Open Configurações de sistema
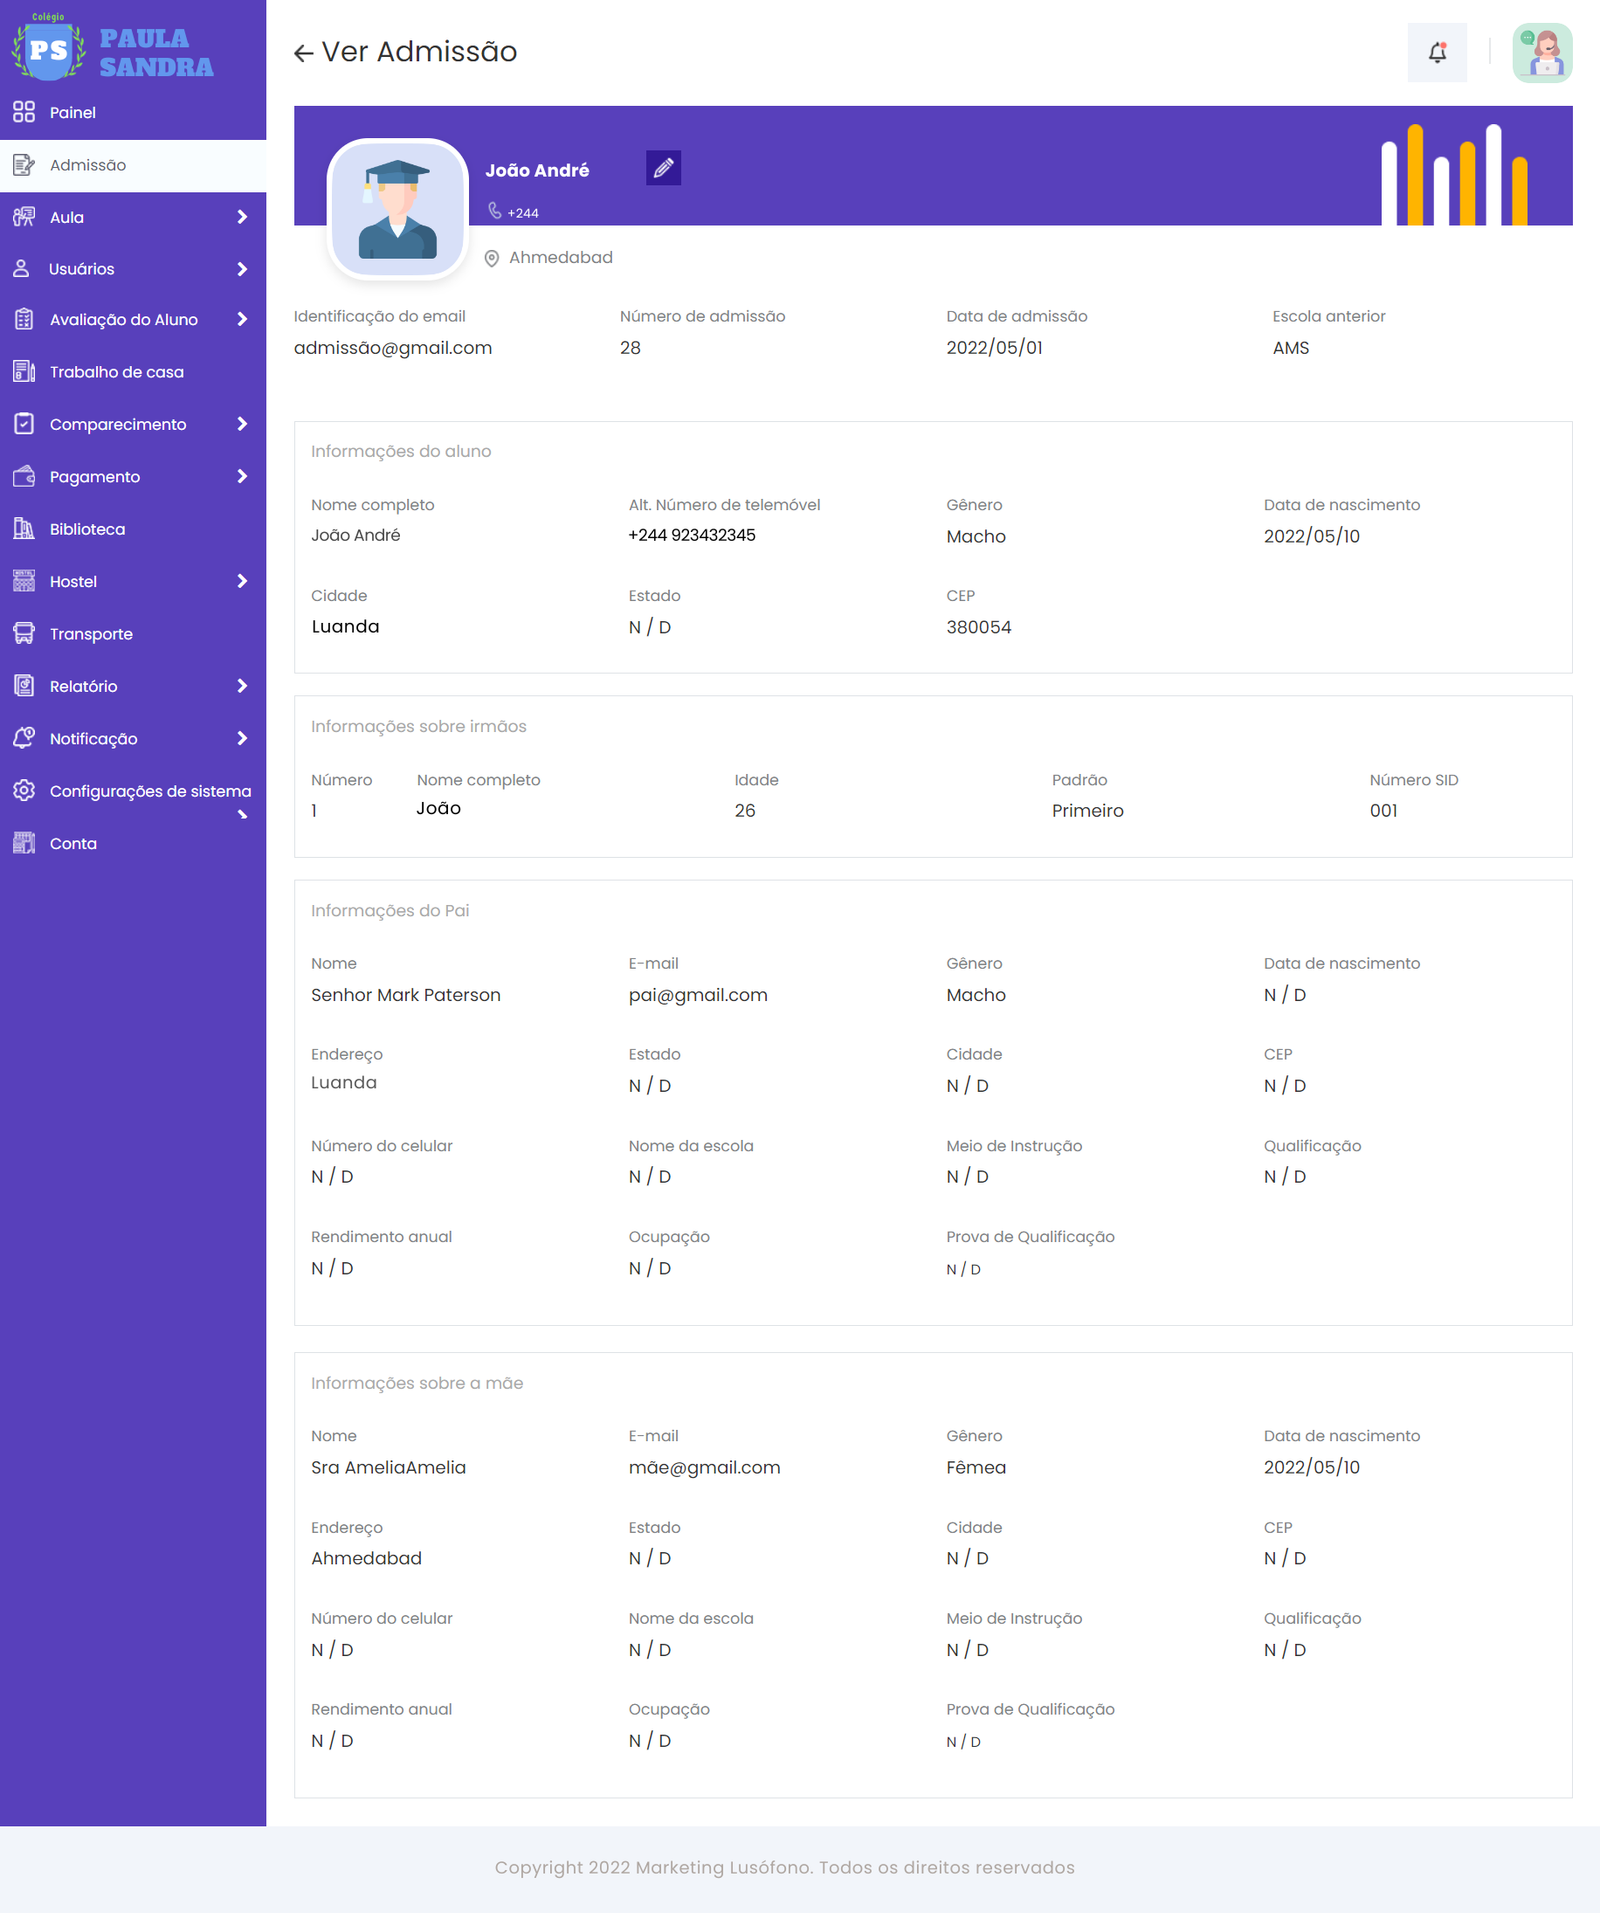The image size is (1600, 1913). (150, 791)
